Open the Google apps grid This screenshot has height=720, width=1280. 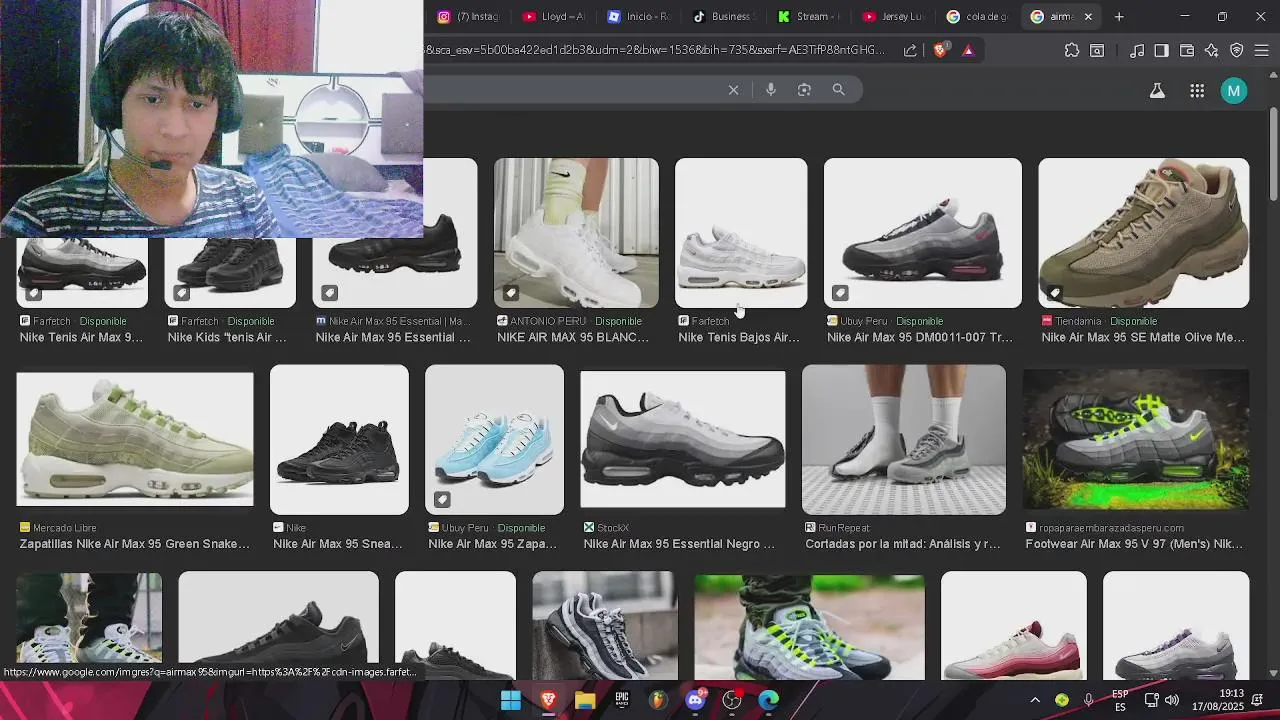point(1196,91)
